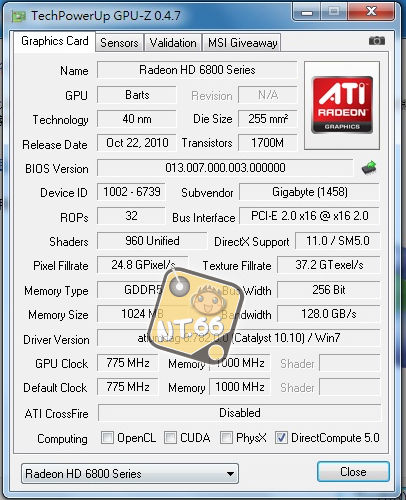Screen dimensions: 406x500
Task: Click the Release Date Oct 22, 2010
Action: click(x=137, y=143)
